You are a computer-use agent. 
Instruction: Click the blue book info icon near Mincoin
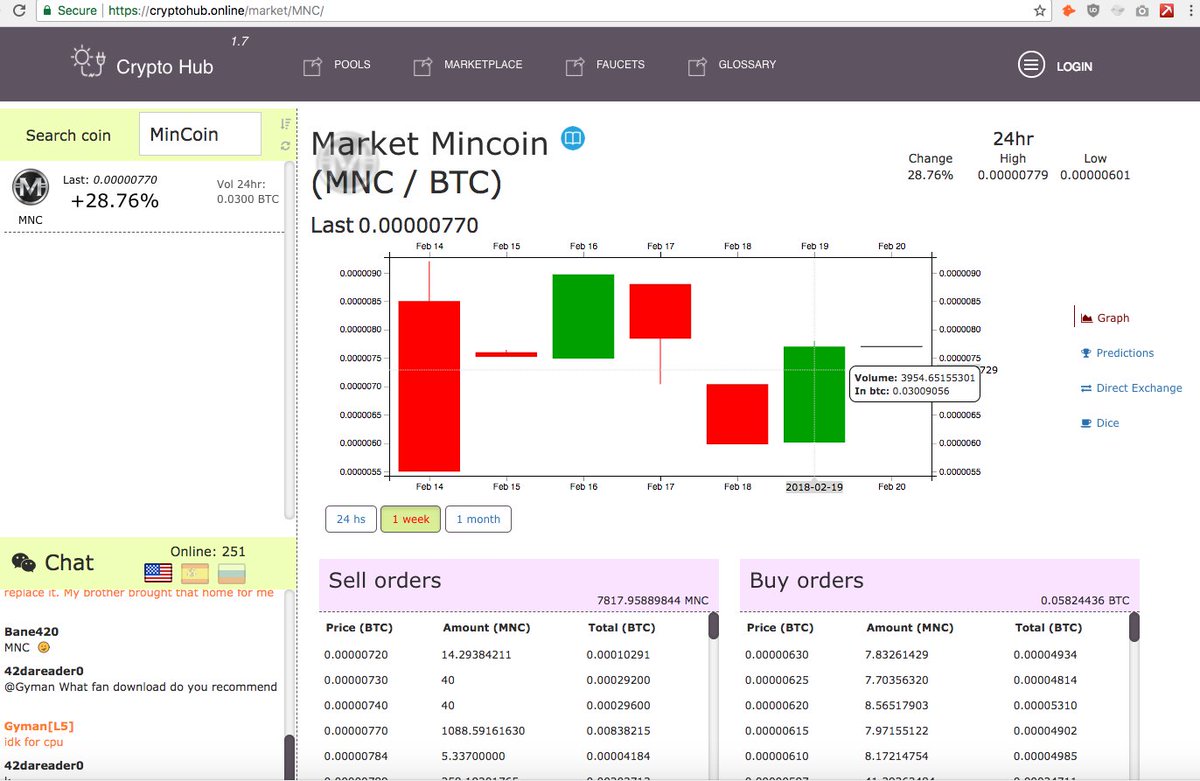(572, 138)
